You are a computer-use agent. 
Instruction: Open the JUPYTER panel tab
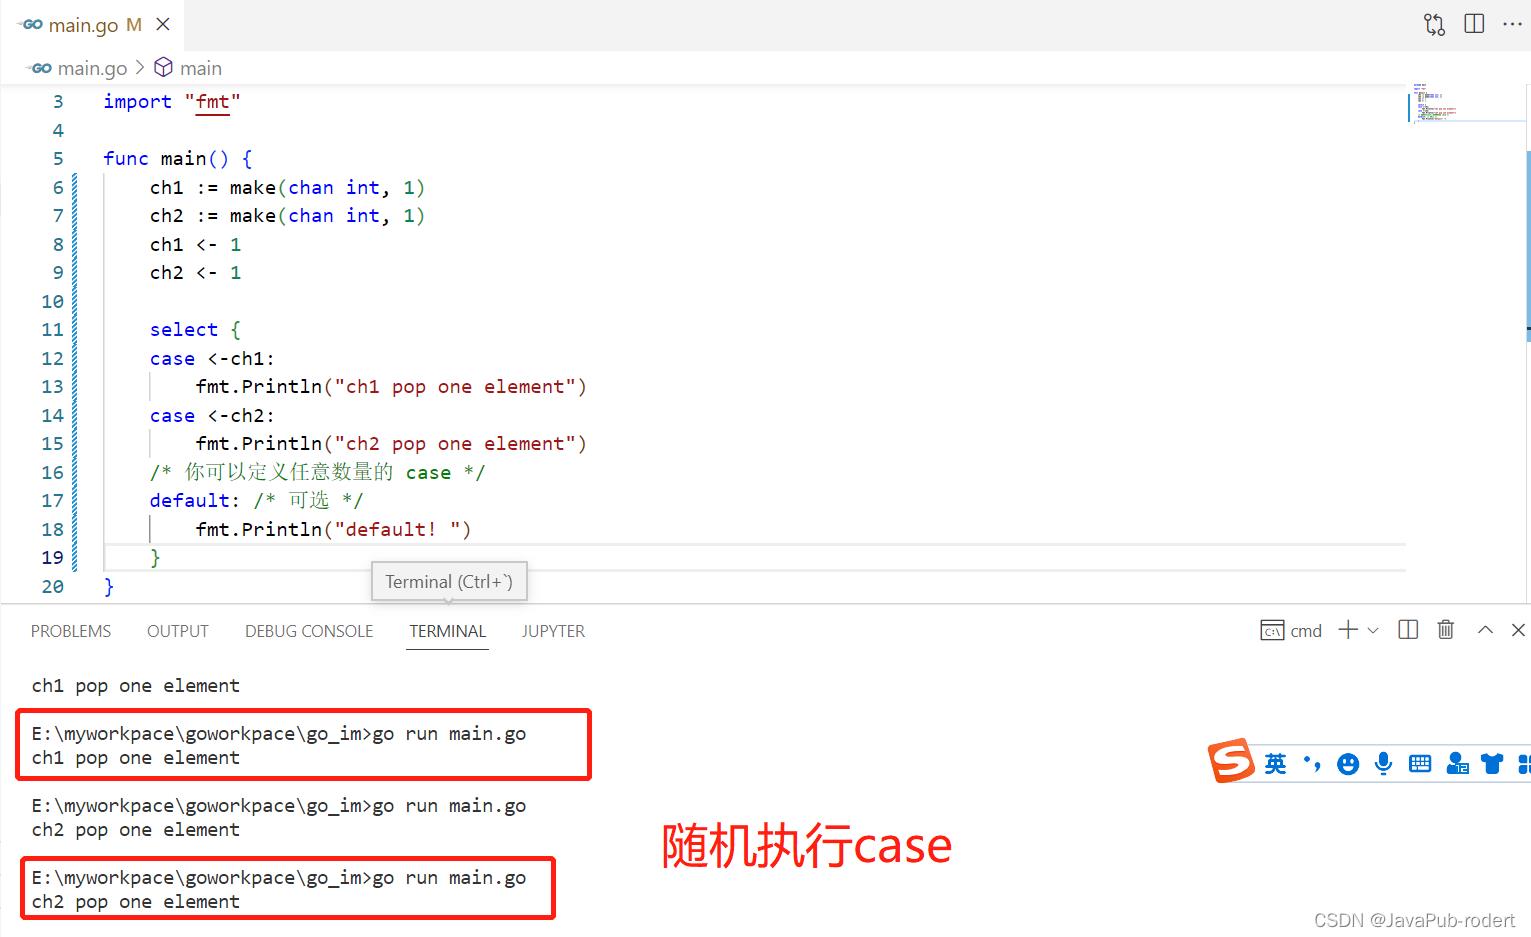(x=553, y=631)
